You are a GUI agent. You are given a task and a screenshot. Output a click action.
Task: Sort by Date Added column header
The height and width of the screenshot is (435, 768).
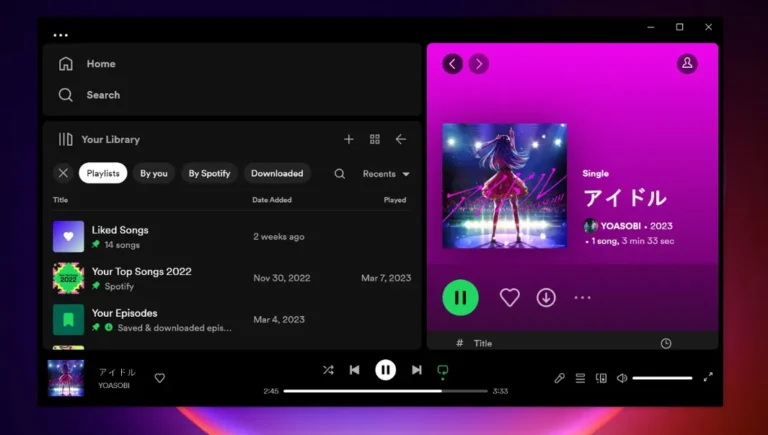272,200
